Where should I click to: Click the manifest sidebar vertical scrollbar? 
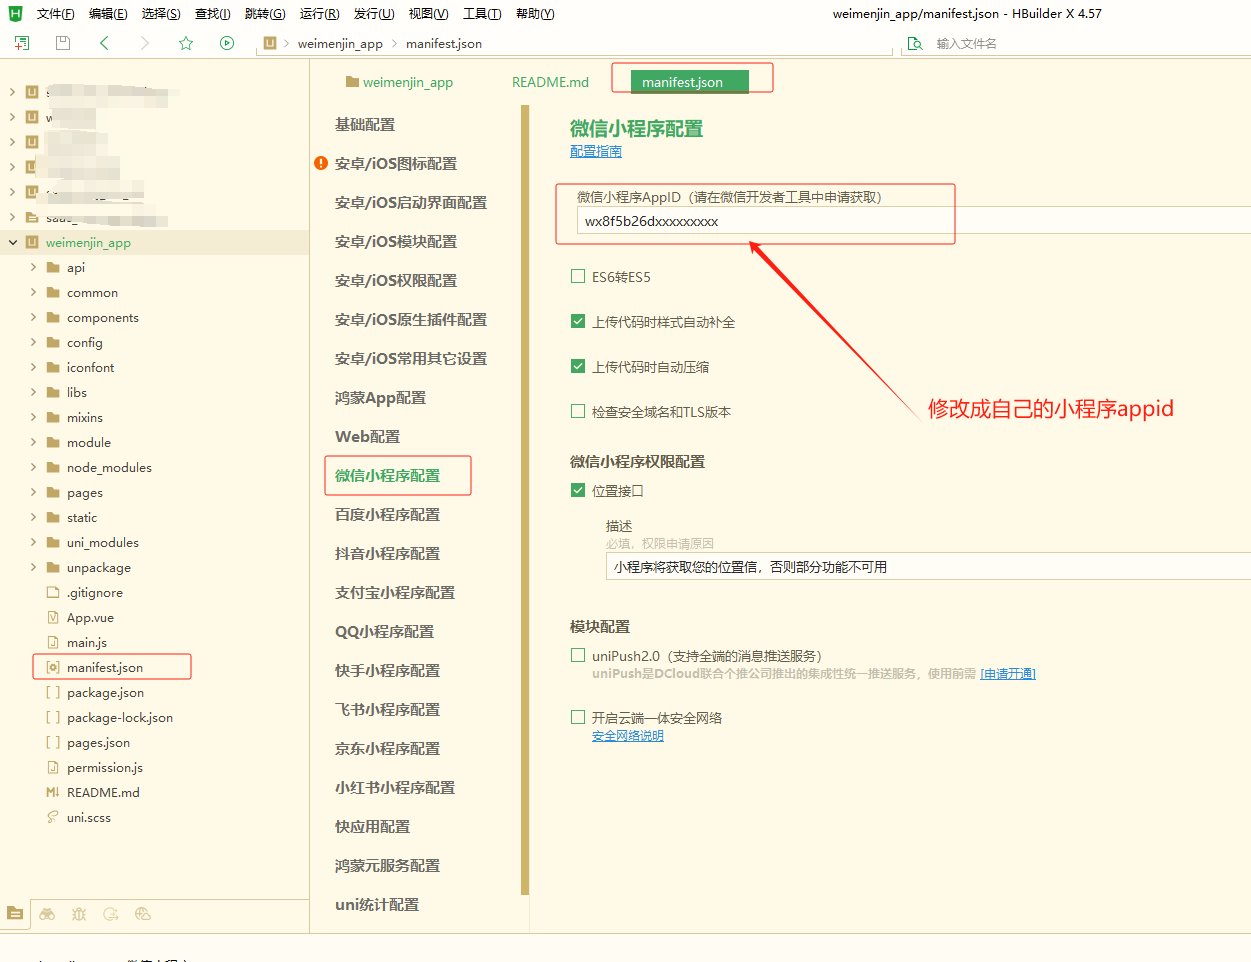(x=525, y=500)
